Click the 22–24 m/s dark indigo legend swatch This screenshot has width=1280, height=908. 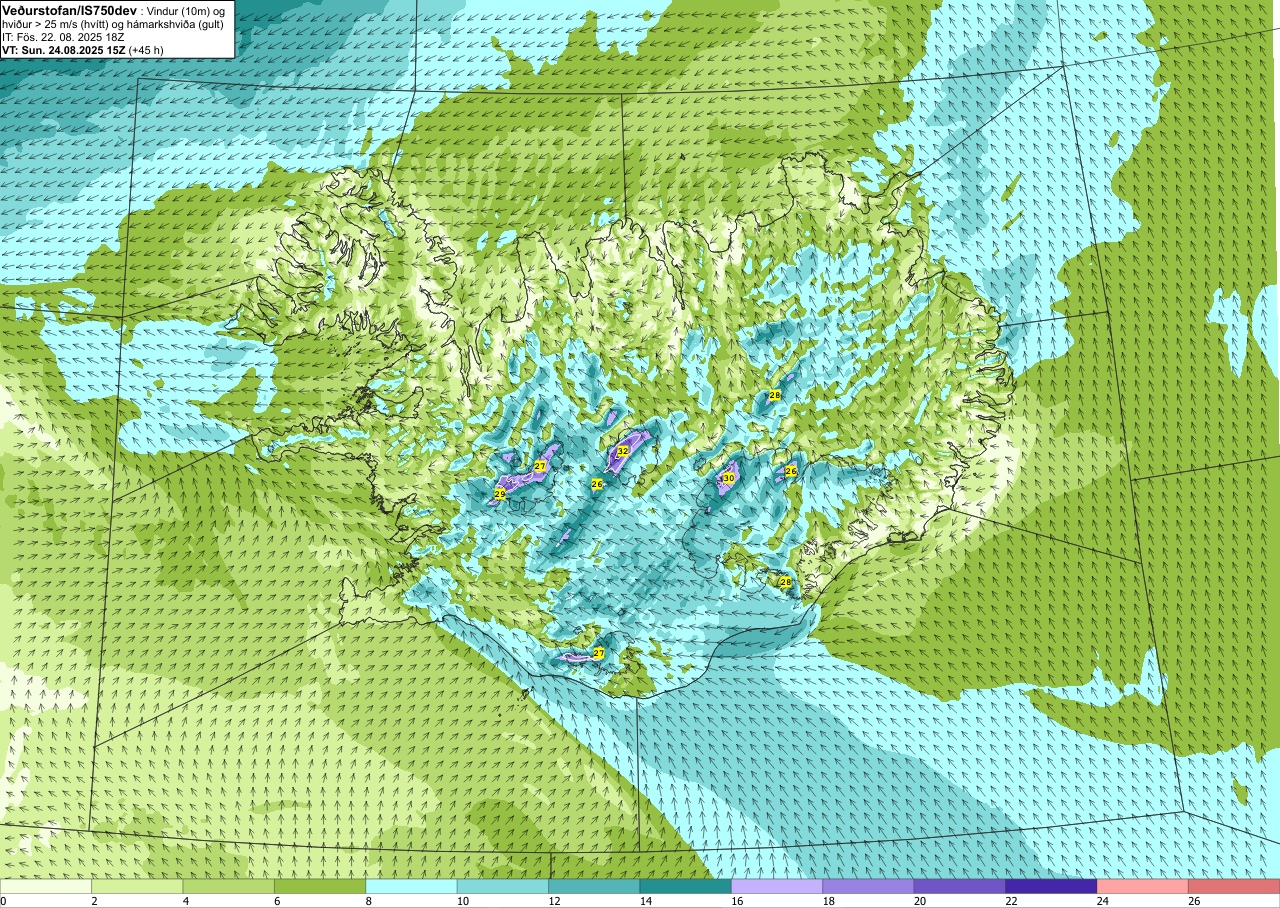[x=1052, y=886]
